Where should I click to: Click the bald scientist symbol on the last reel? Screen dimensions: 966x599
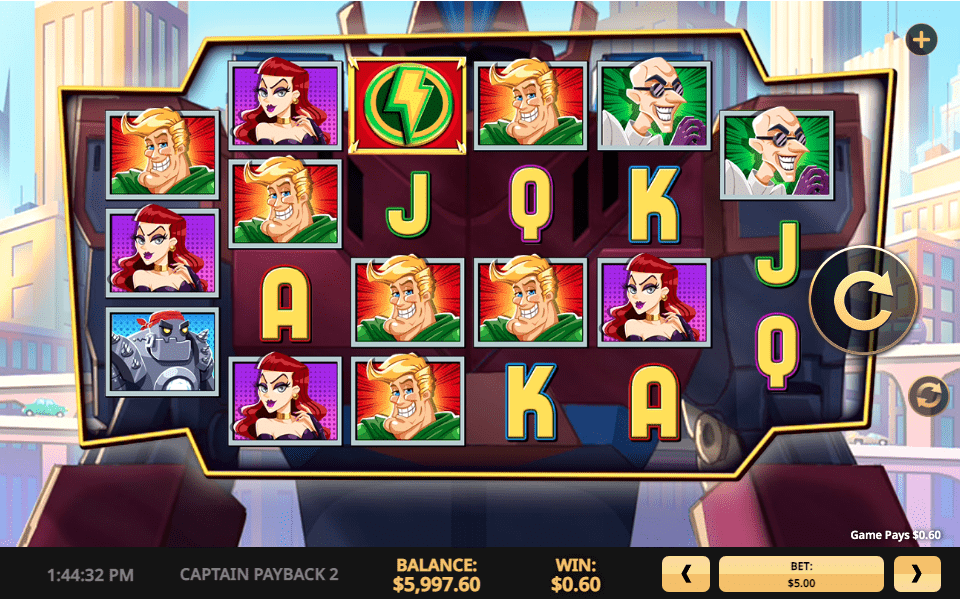(777, 155)
